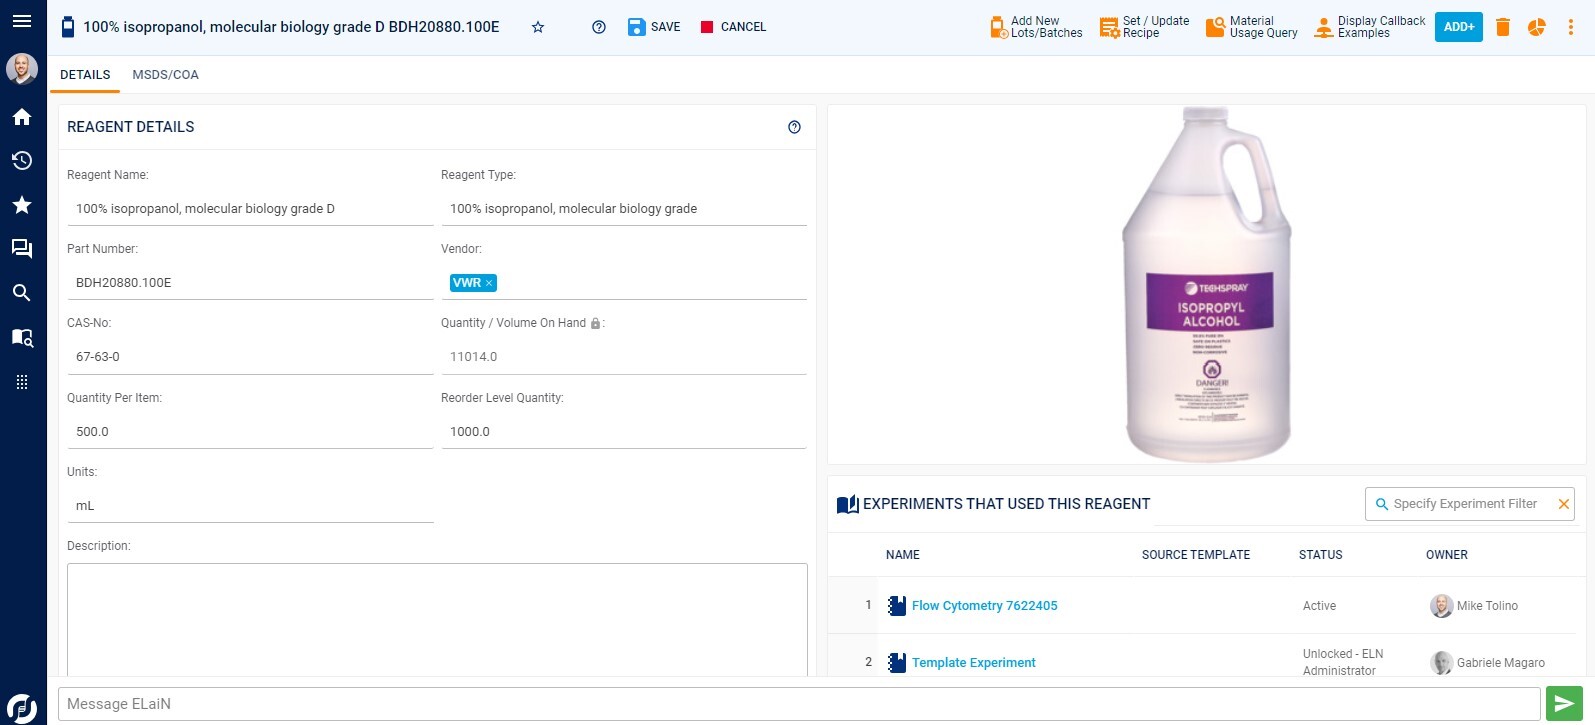Open Display Callback Examples
The height and width of the screenshot is (725, 1595).
point(1369,27)
